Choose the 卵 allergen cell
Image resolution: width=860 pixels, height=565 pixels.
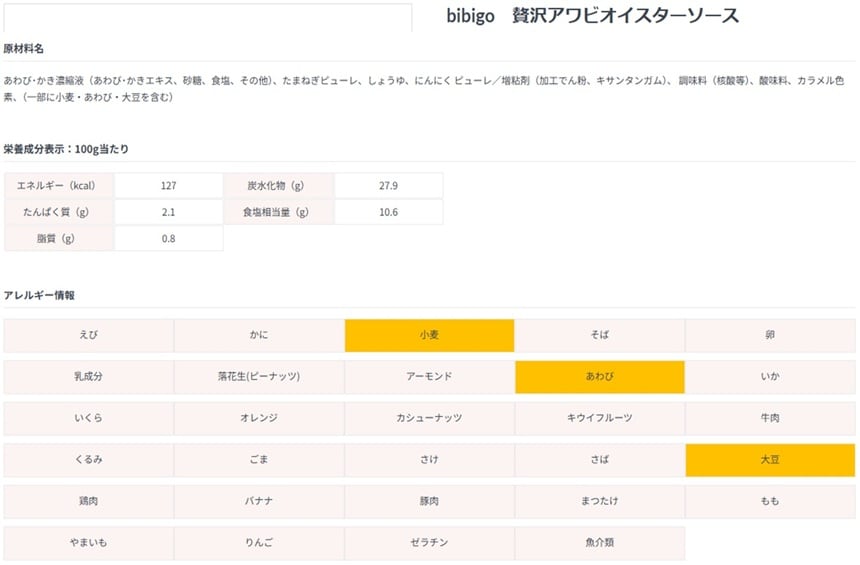pyautogui.click(x=769, y=335)
